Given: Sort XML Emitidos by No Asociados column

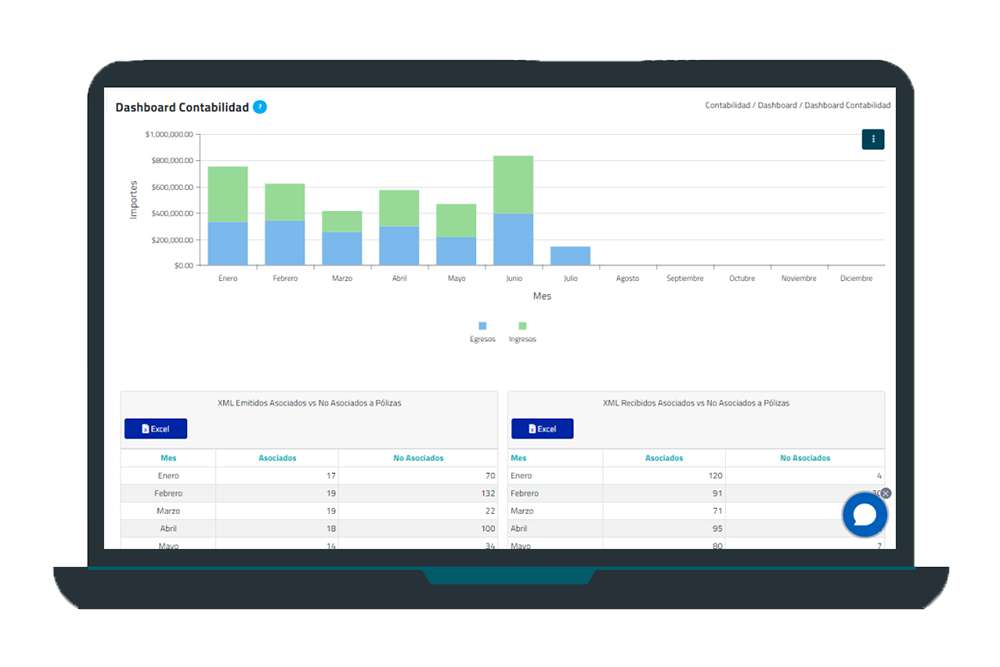Looking at the screenshot, I should [x=418, y=458].
